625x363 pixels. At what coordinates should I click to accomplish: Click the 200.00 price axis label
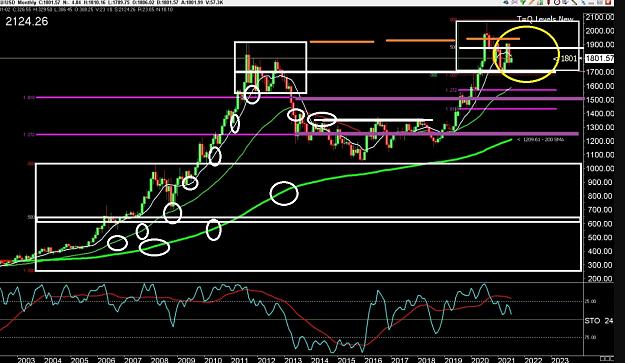pos(601,279)
